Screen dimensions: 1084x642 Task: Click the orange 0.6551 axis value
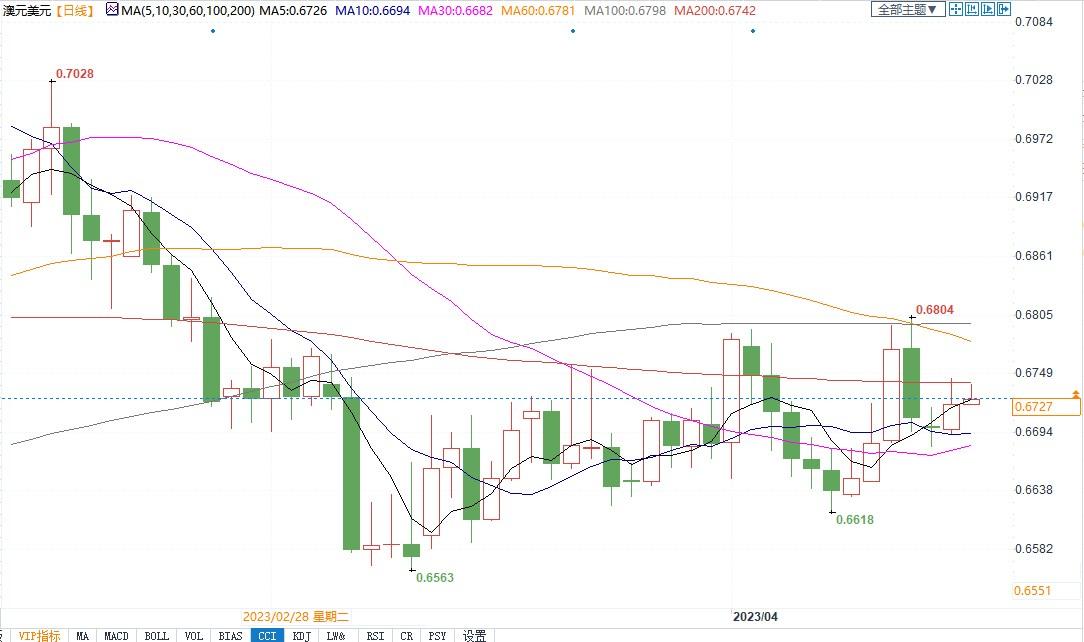[1033, 591]
